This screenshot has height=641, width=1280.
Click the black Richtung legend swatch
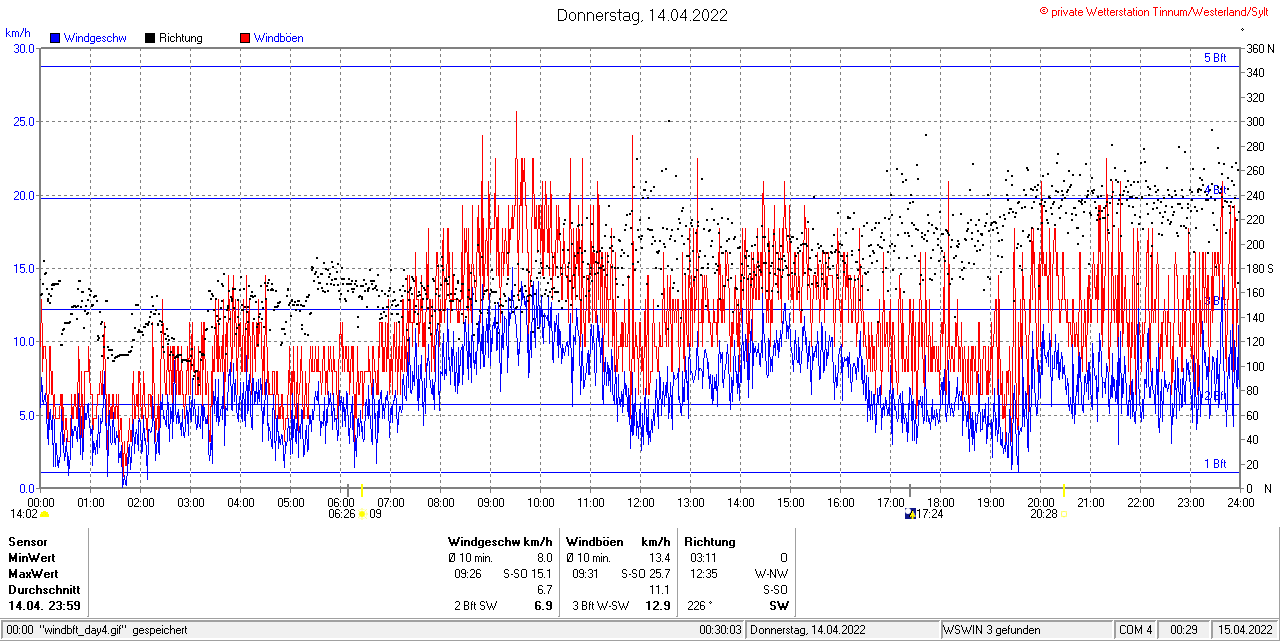click(x=150, y=38)
